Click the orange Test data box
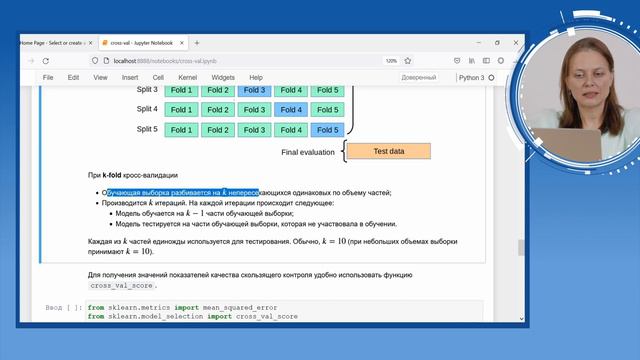 pos(389,151)
